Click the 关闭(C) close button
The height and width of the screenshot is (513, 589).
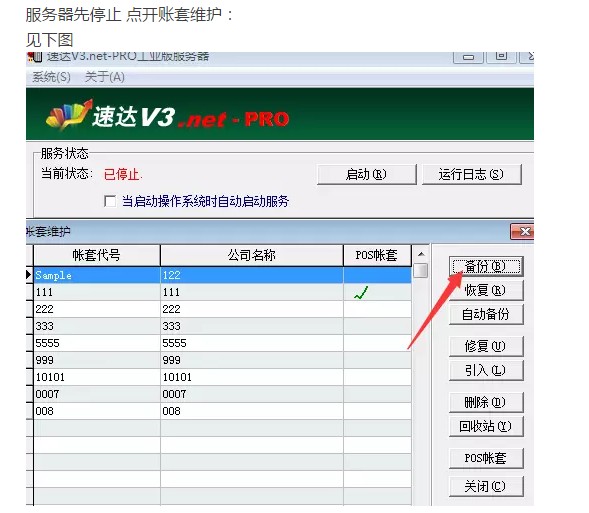[x=486, y=486]
